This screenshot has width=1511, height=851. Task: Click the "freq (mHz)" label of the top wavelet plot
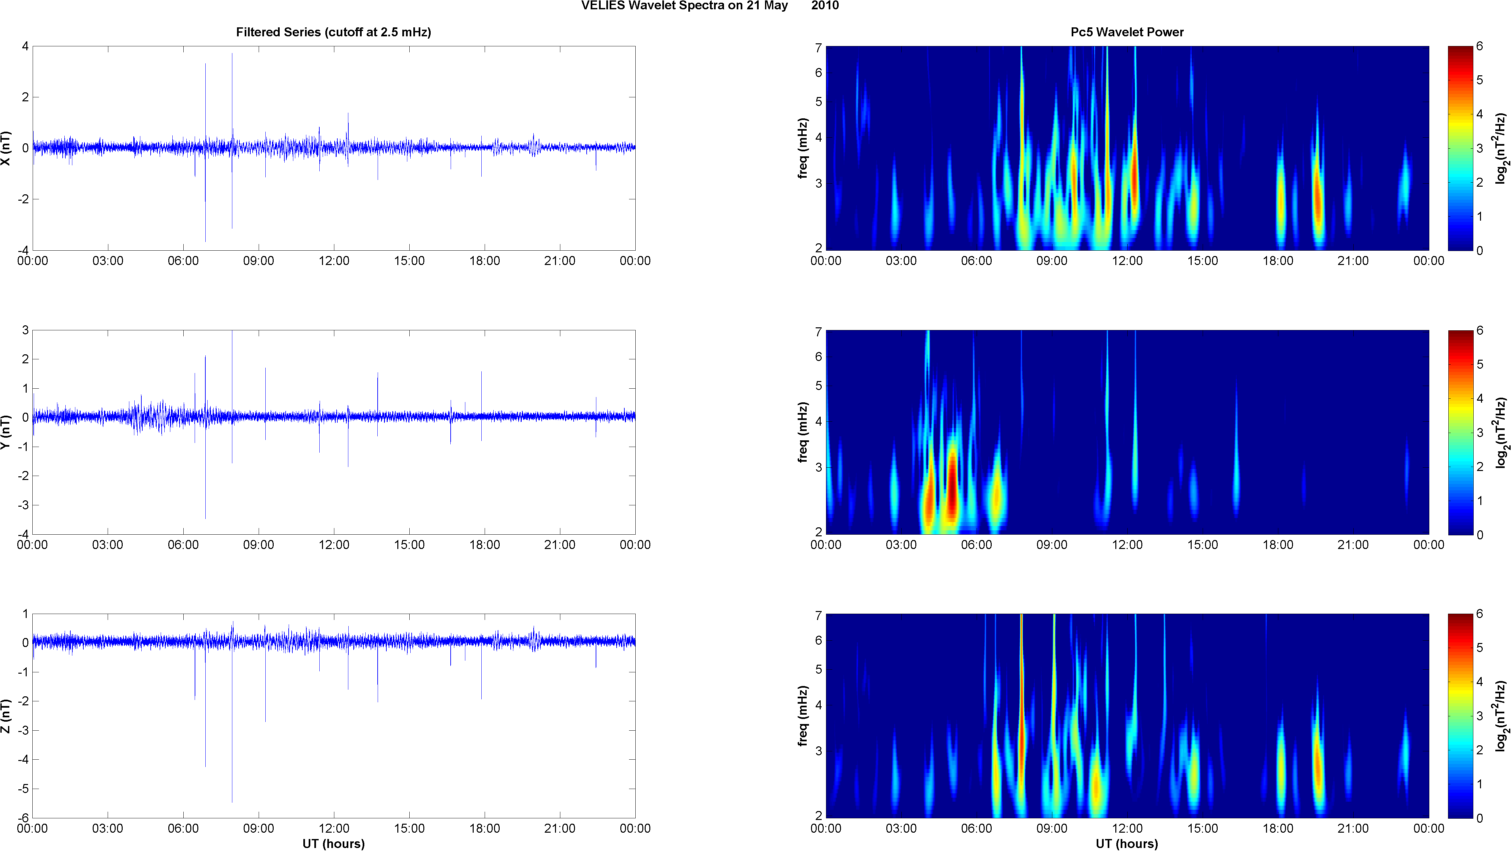click(x=803, y=148)
